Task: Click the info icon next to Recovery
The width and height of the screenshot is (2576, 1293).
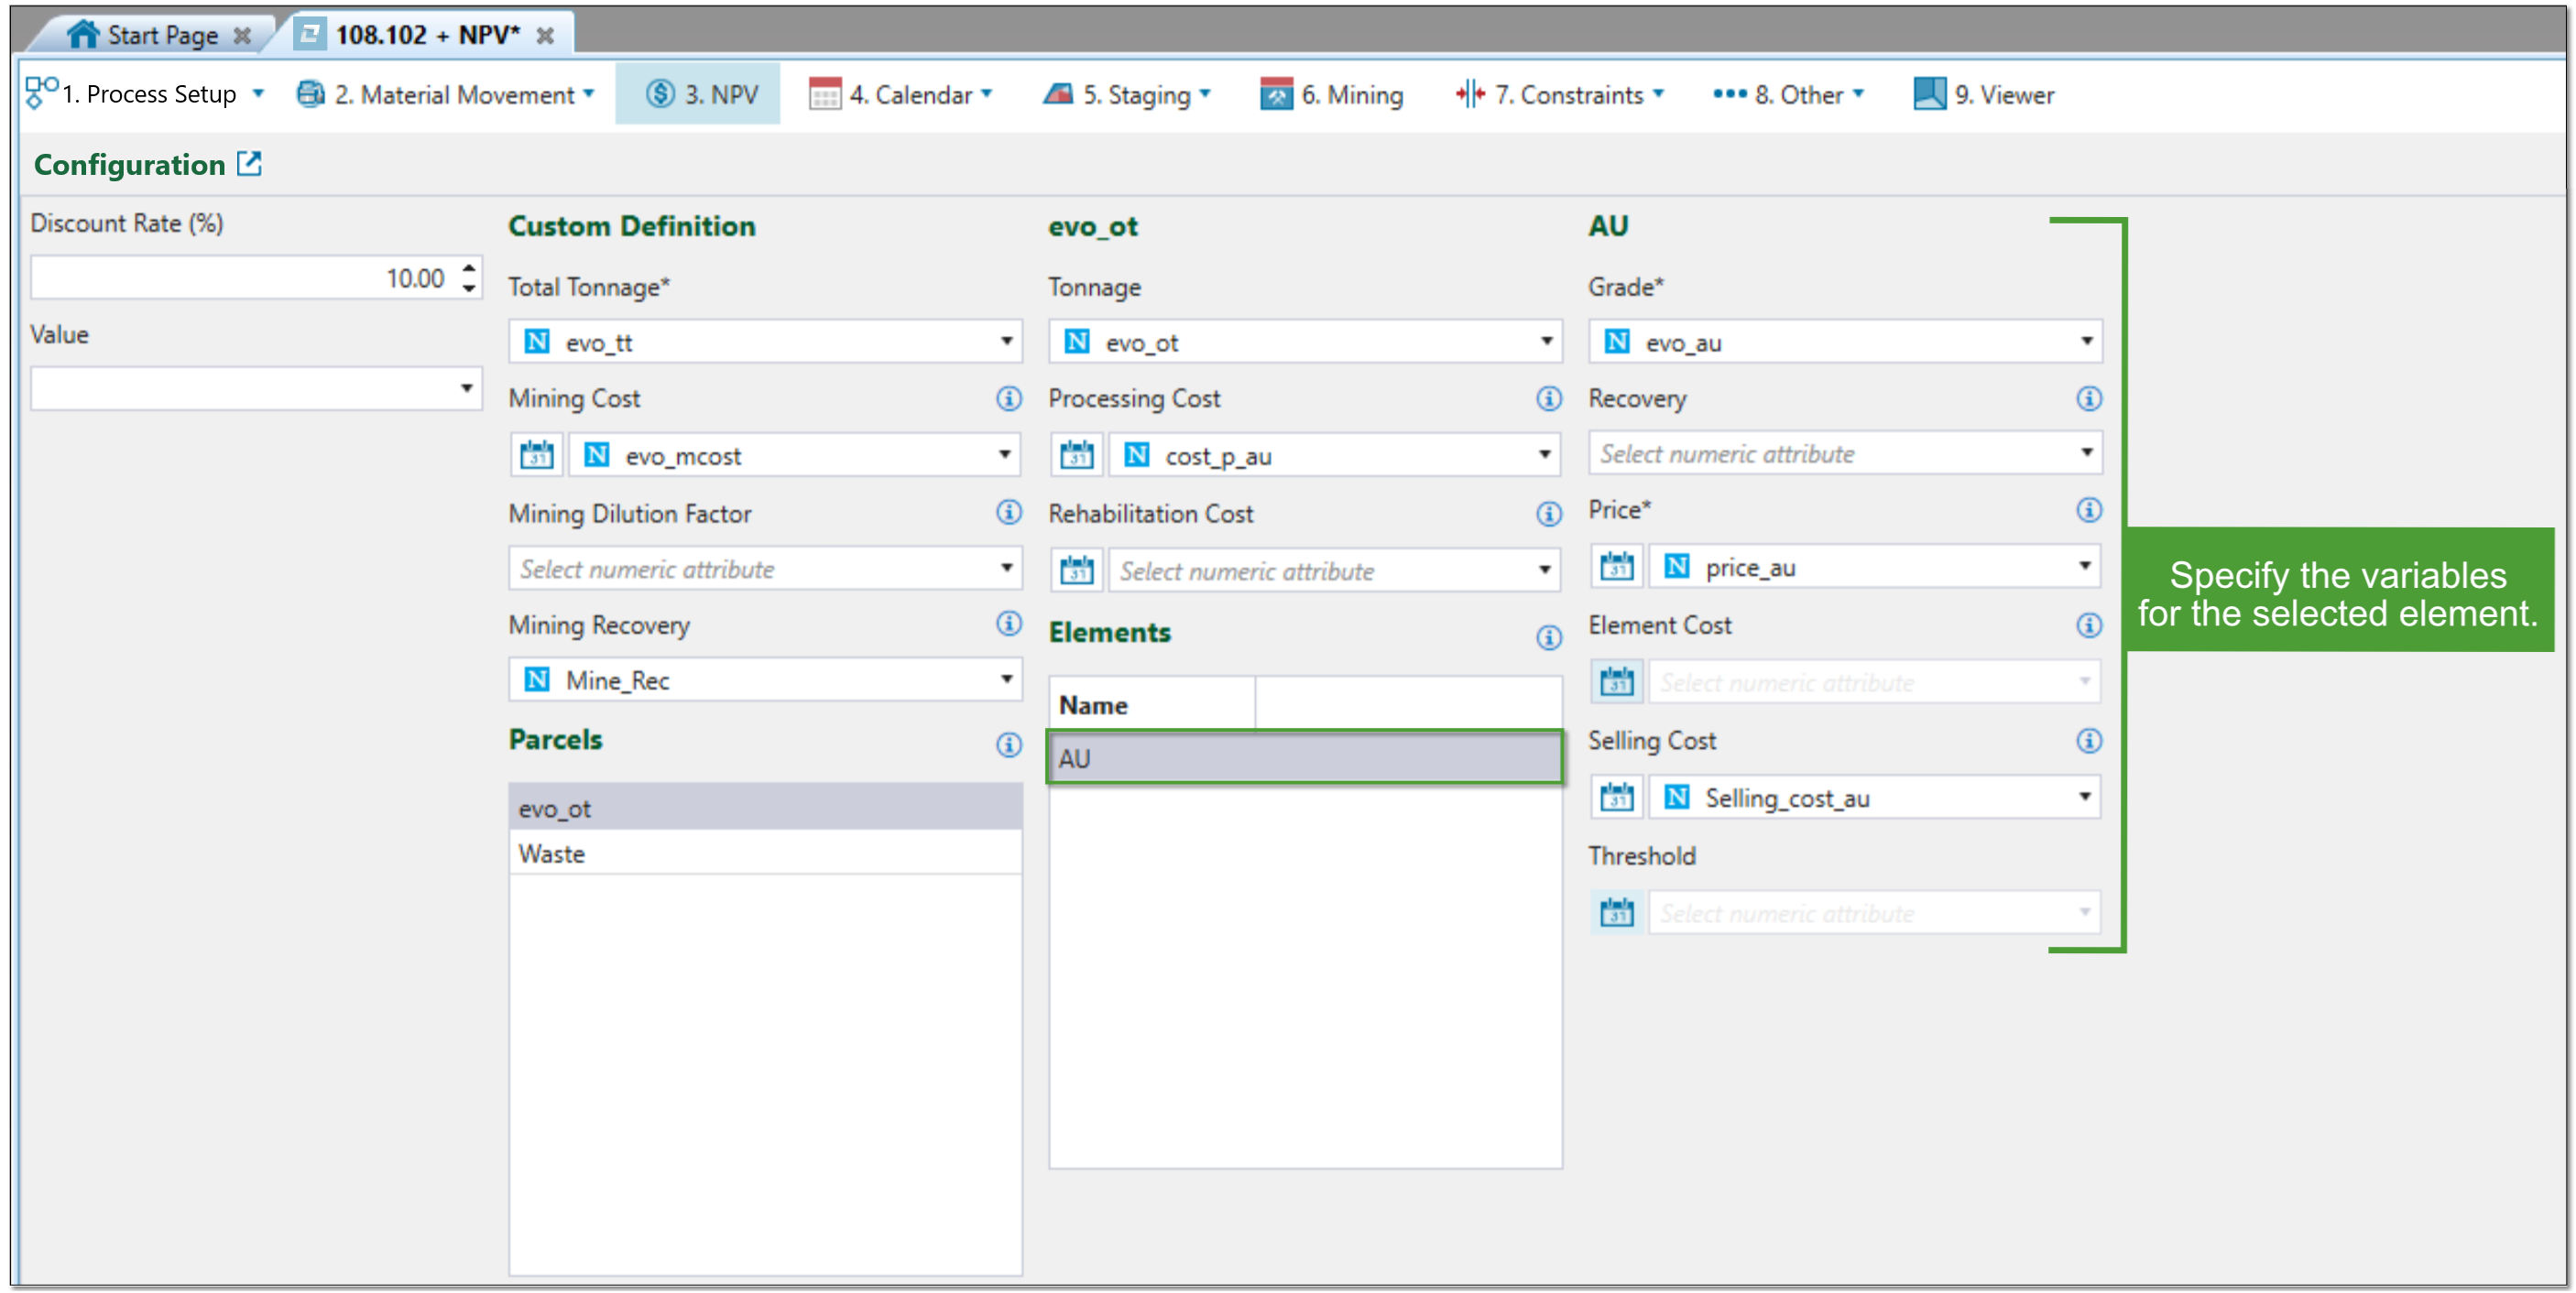Action: point(2088,399)
